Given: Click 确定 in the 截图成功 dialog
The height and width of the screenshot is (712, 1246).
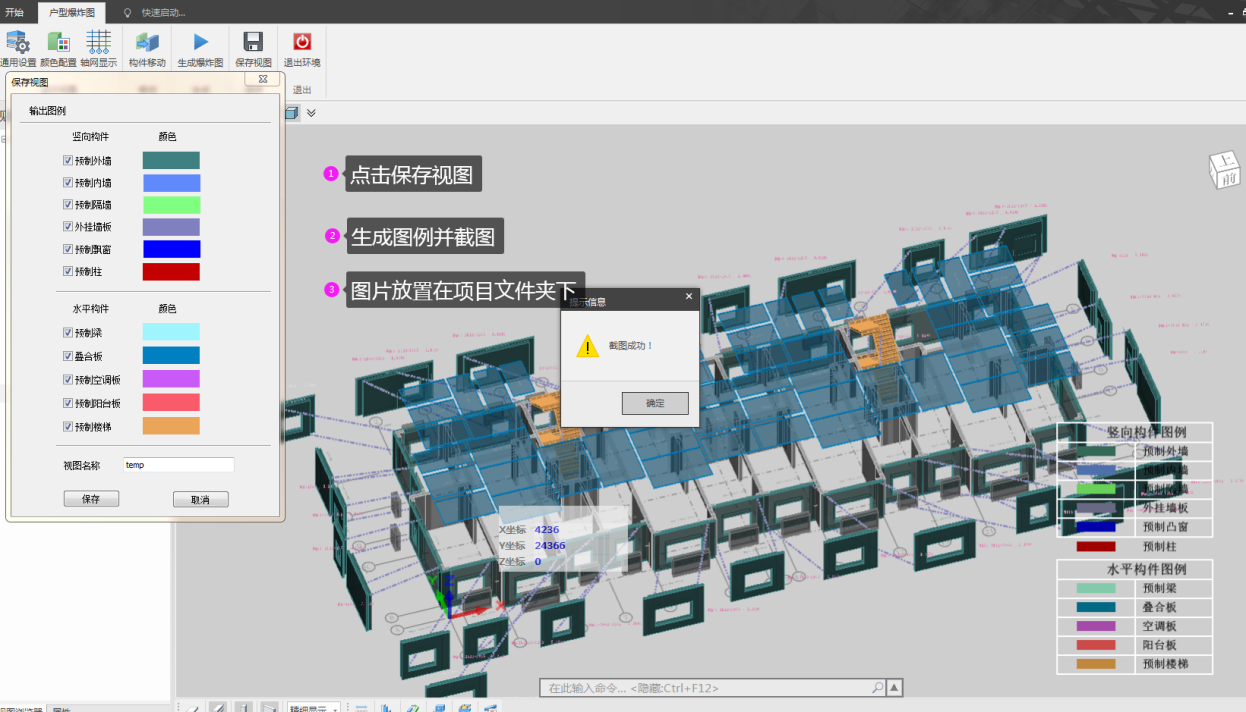Looking at the screenshot, I should coord(654,403).
